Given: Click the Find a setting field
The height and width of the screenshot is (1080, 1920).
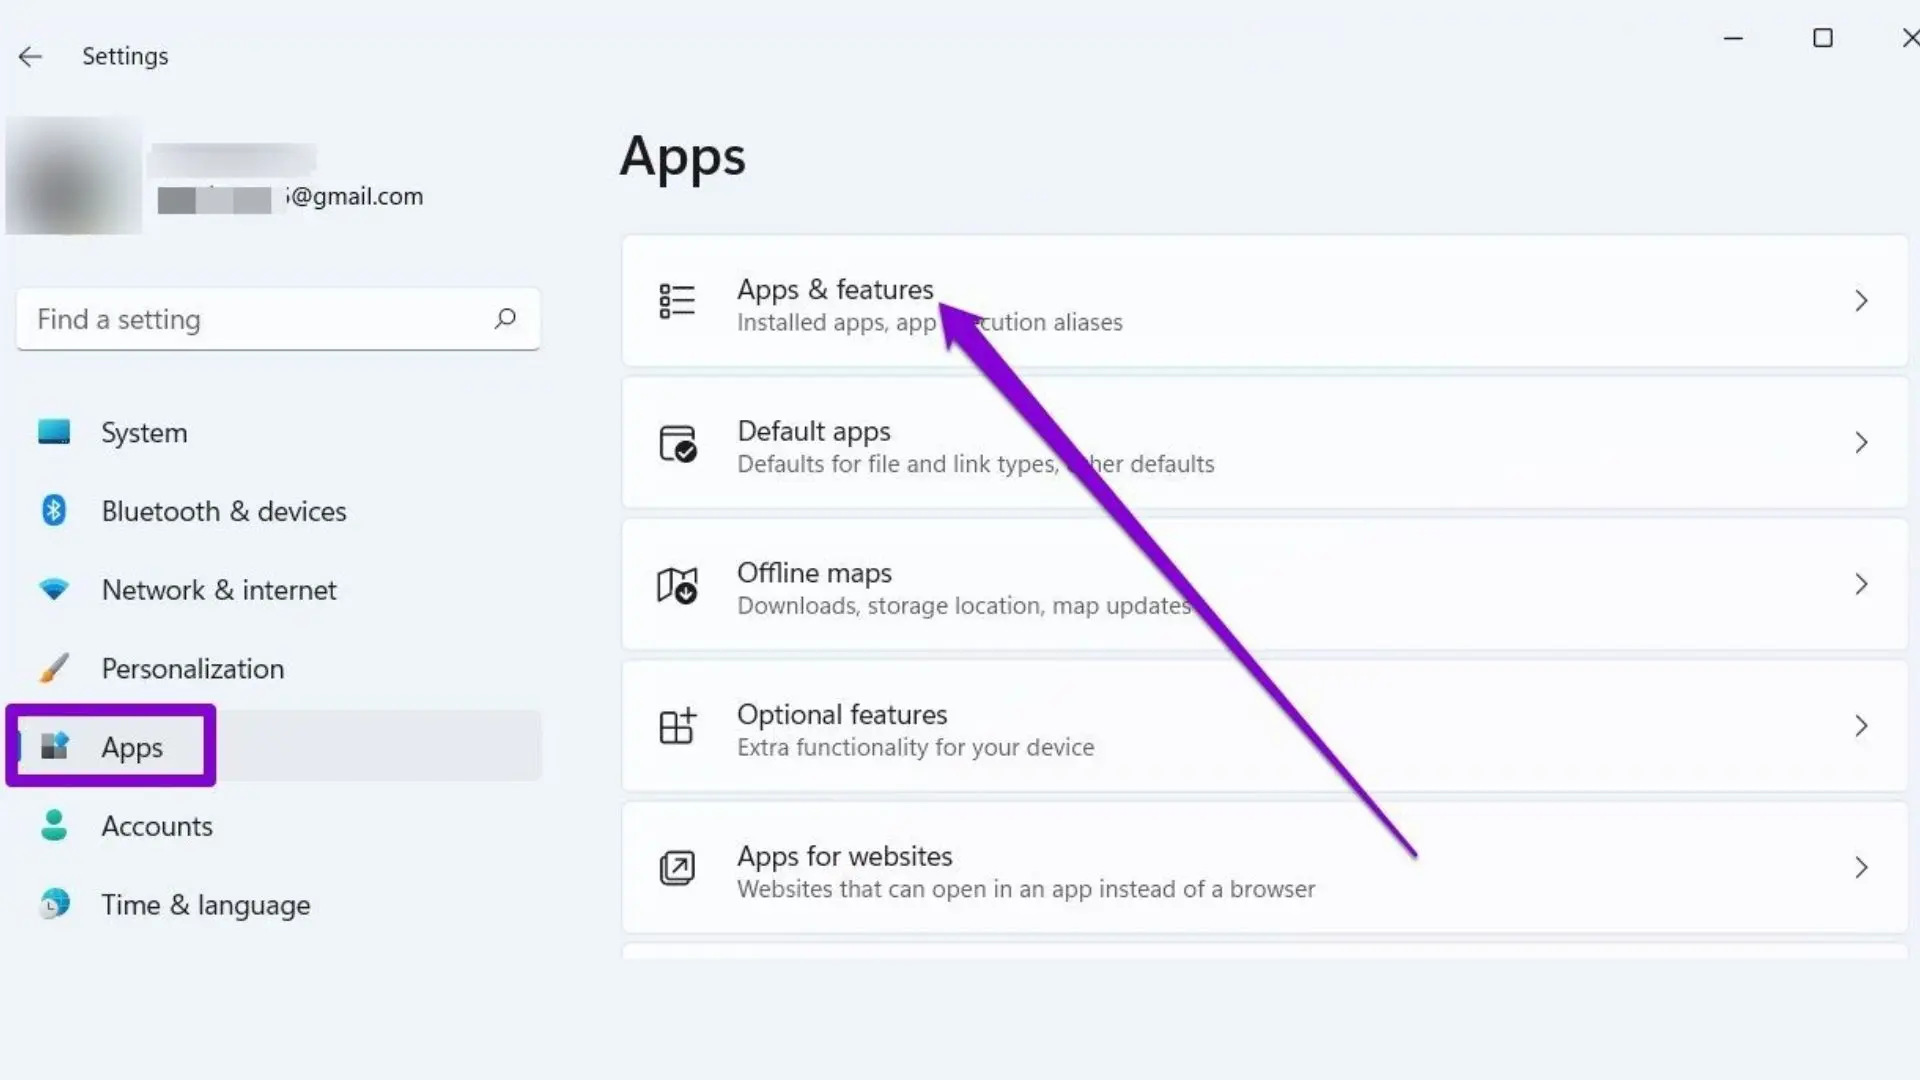Looking at the screenshot, I should [250, 319].
